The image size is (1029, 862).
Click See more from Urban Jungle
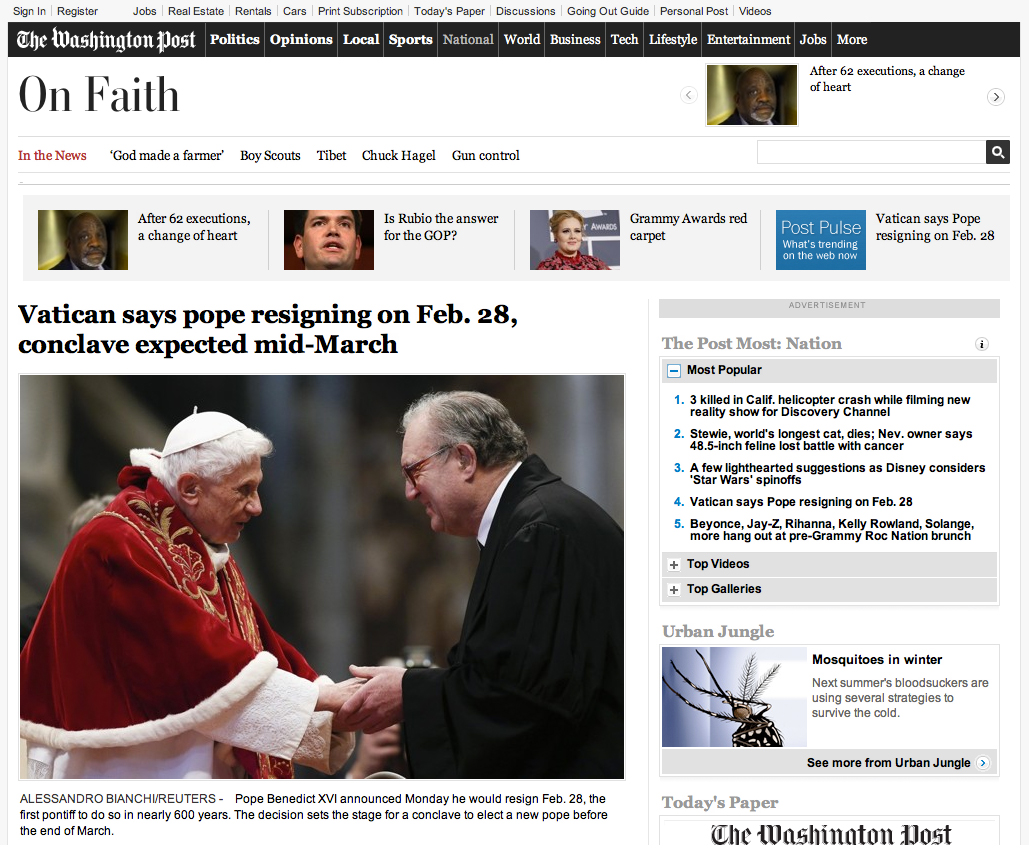889,763
